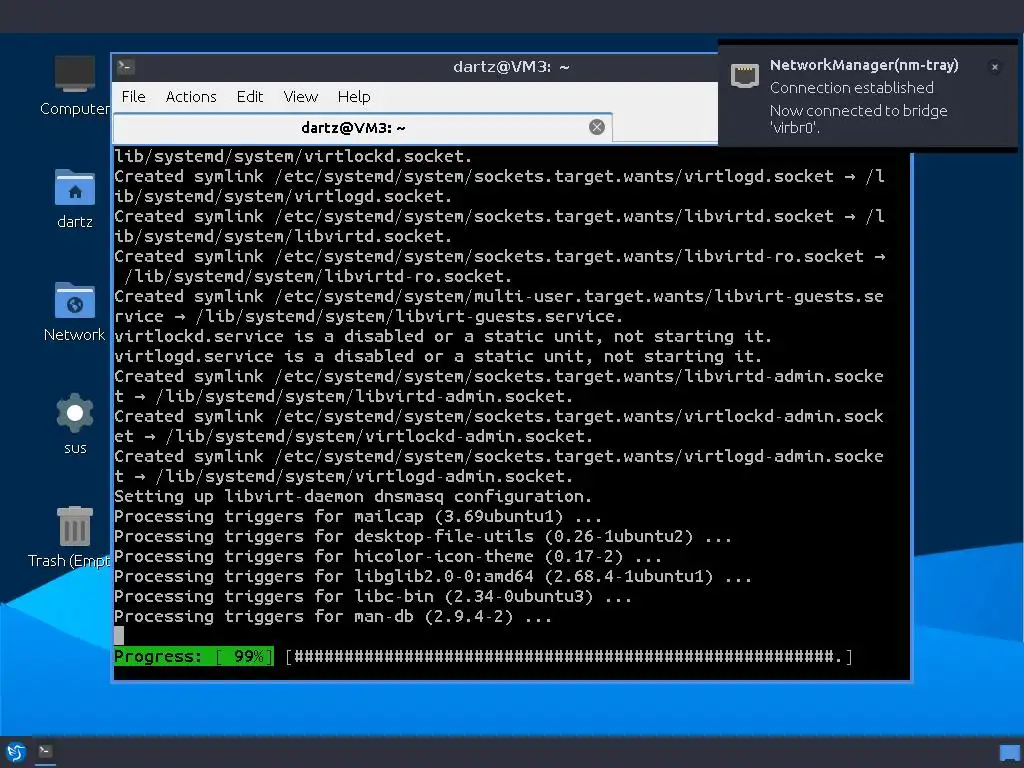Viewport: 1024px width, 768px height.
Task: Click the 'virtlogd.service is a disabled' line
Action: coord(438,357)
